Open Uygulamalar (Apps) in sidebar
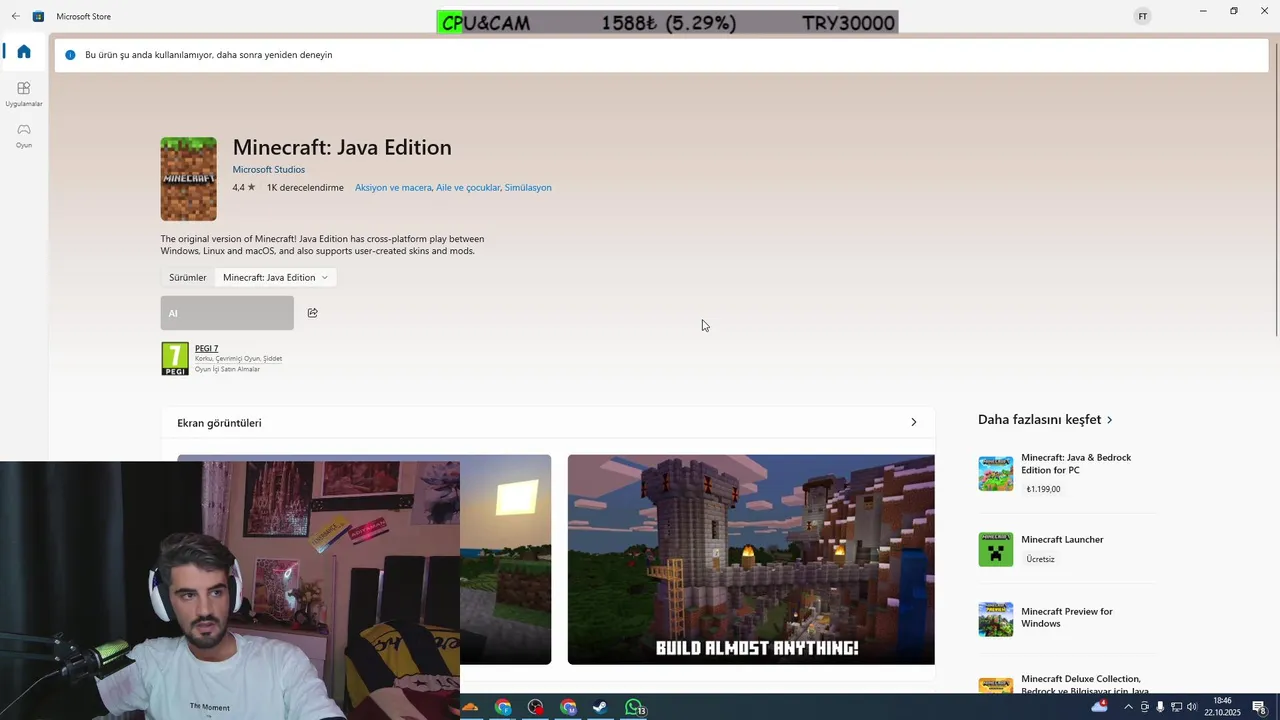Image resolution: width=1280 pixels, height=720 pixels. coord(24,94)
